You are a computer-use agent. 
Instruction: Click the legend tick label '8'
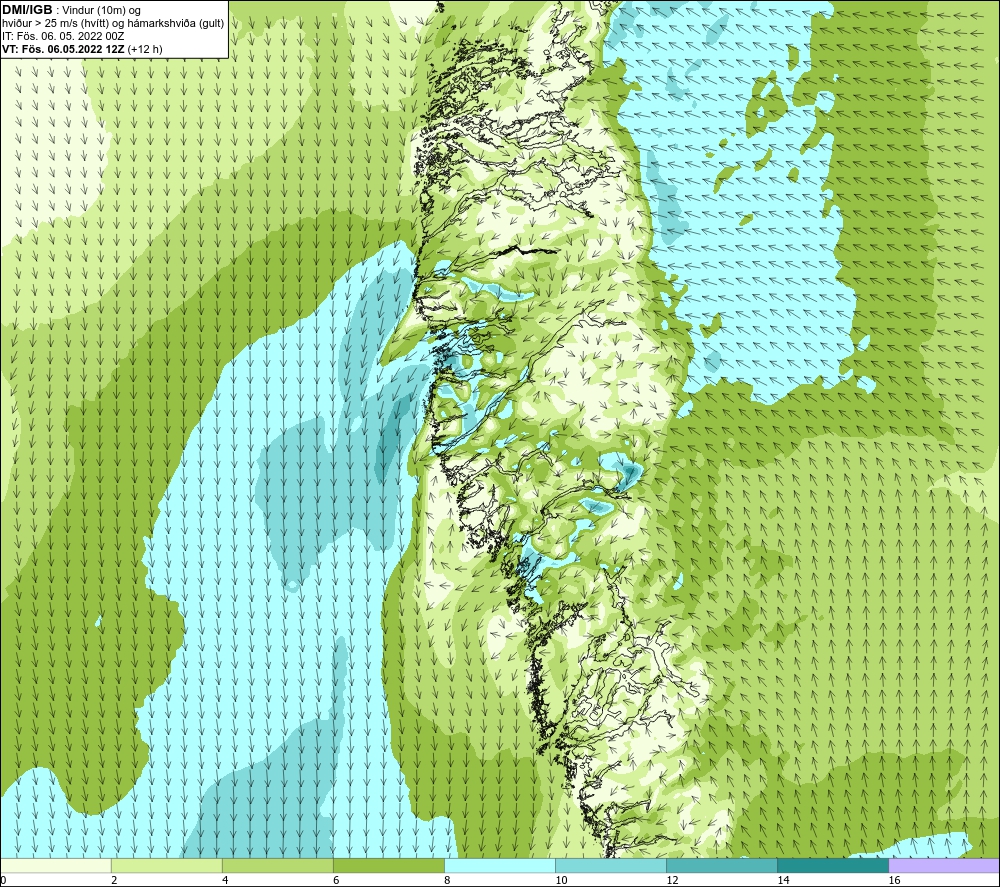447,881
